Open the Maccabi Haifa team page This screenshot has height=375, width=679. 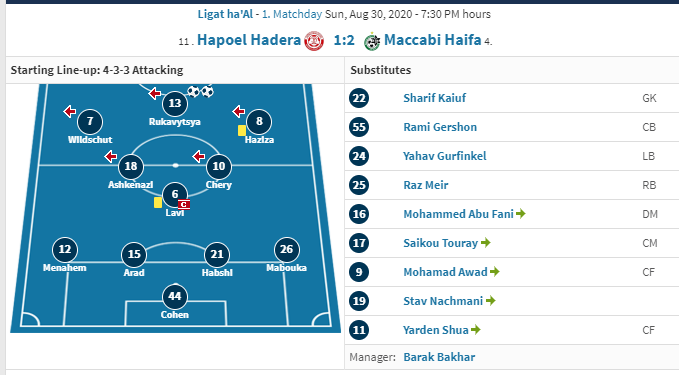433,40
